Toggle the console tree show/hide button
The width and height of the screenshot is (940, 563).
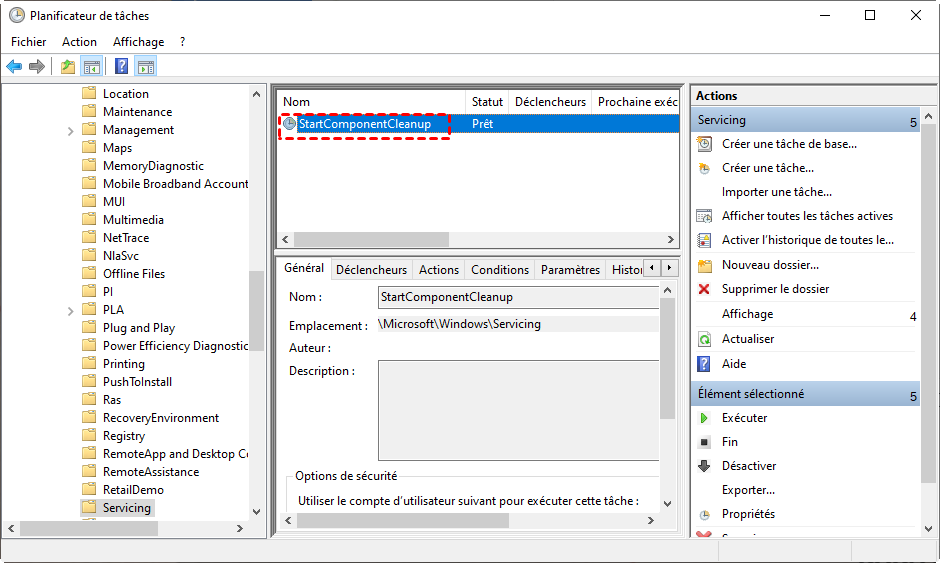click(92, 67)
